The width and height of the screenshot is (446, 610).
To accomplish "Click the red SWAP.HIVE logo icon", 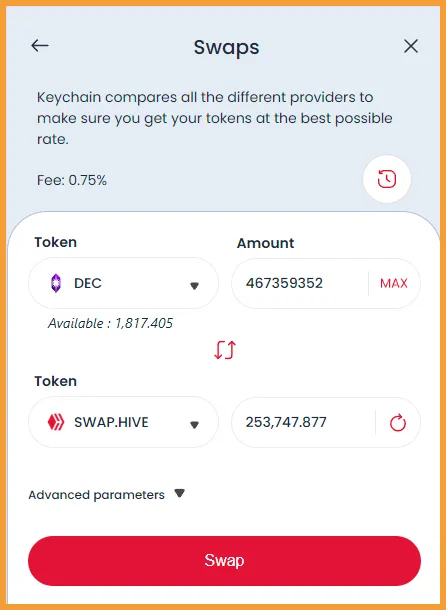I will point(56,422).
